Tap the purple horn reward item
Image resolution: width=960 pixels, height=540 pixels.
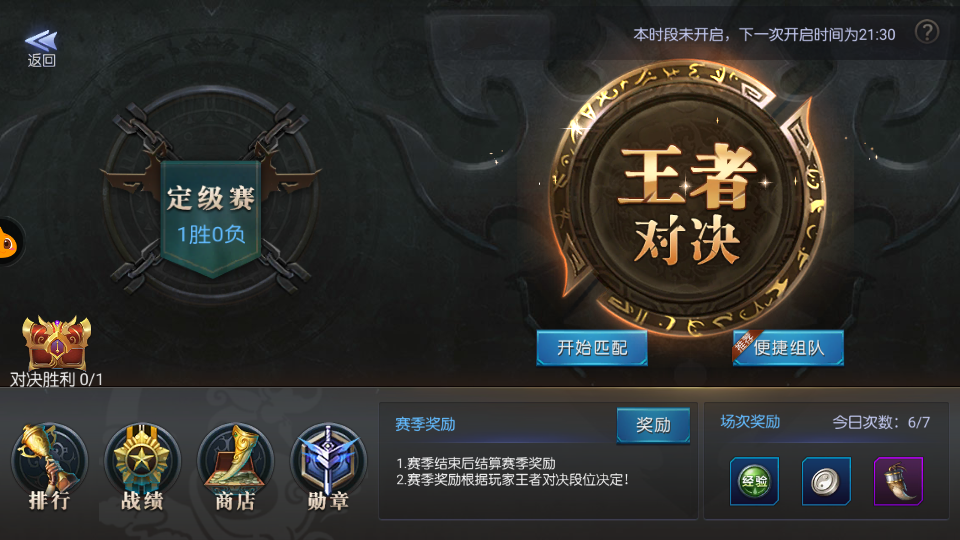[x=898, y=481]
